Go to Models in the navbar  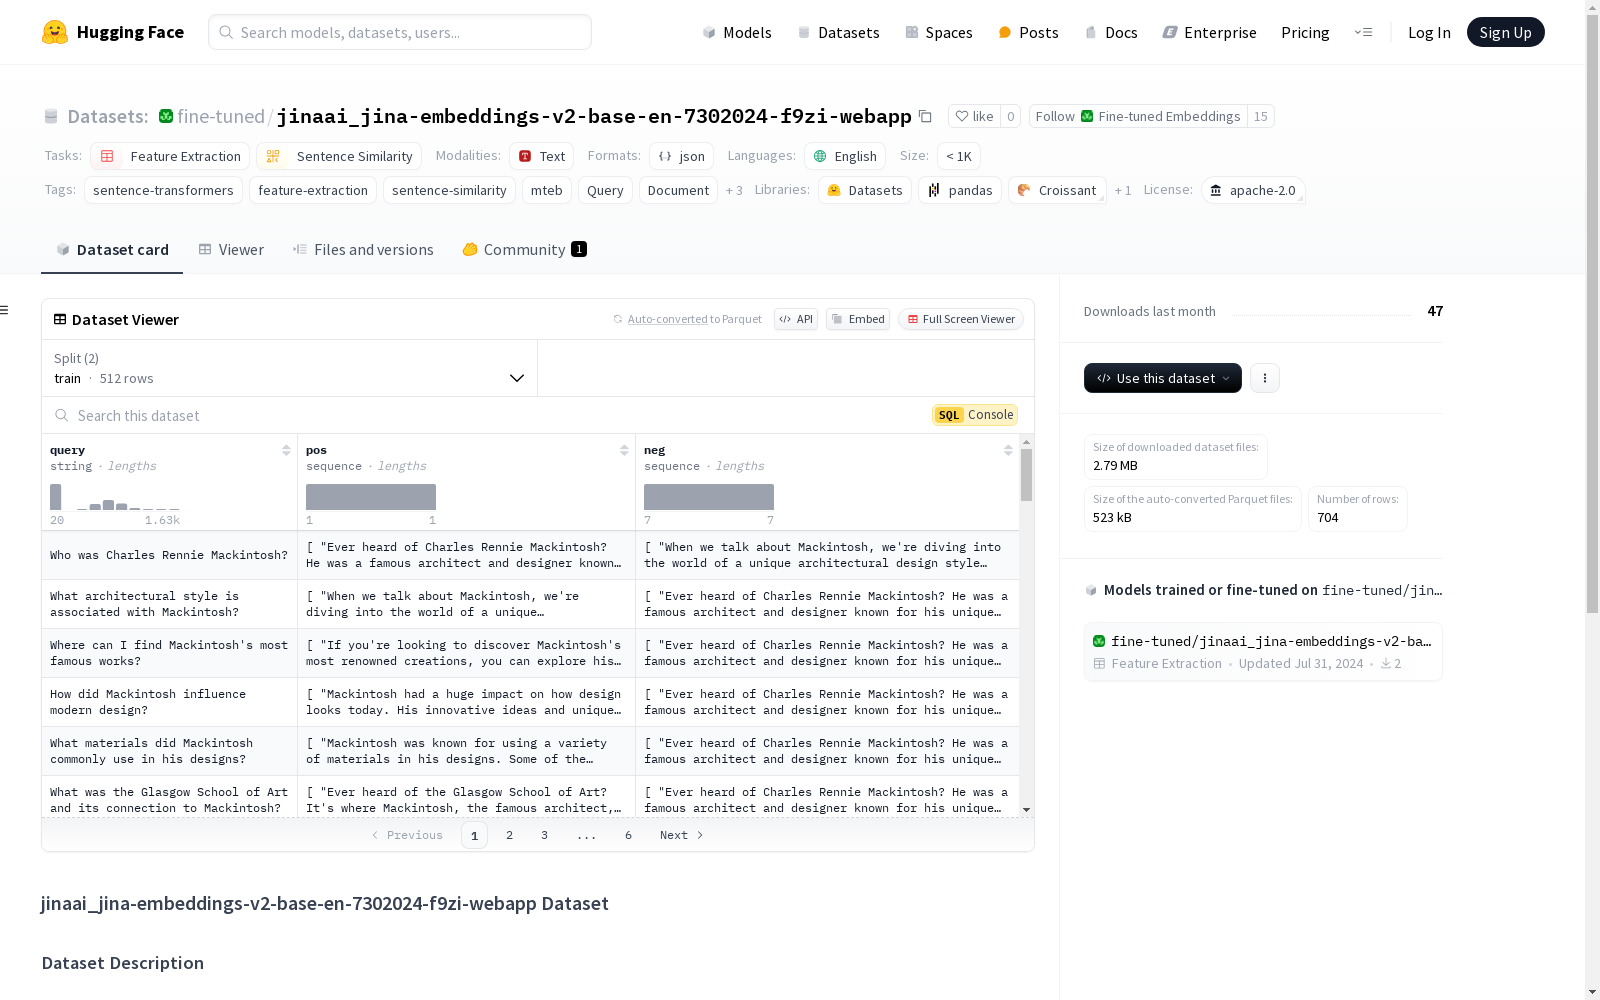pos(737,32)
